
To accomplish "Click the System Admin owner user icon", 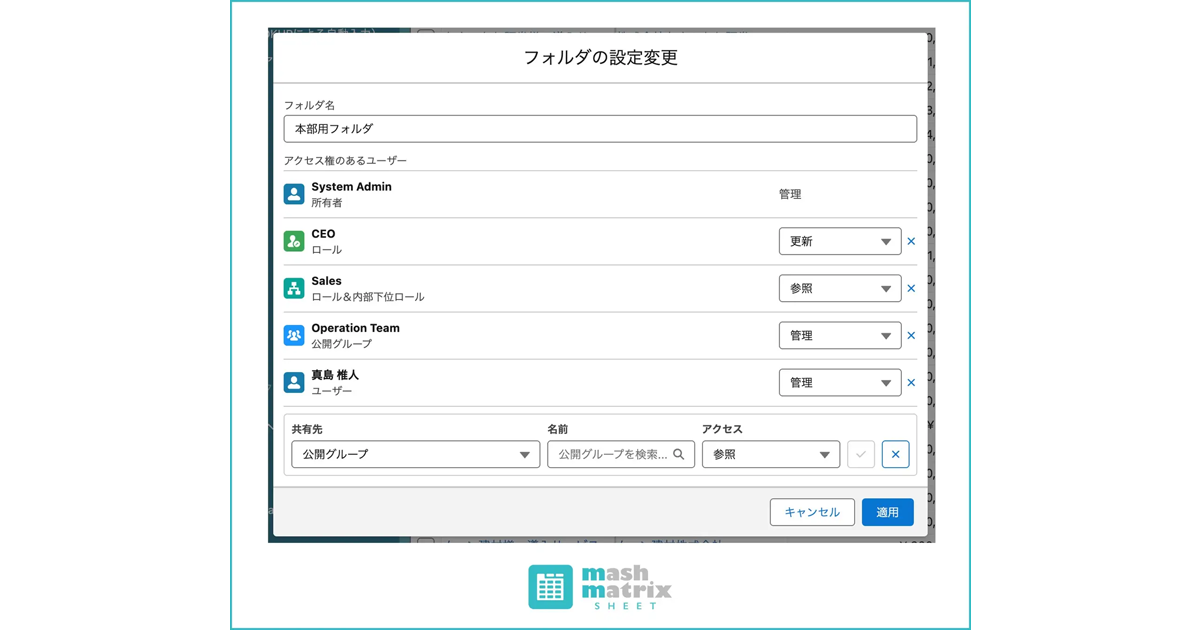I will (x=293, y=194).
